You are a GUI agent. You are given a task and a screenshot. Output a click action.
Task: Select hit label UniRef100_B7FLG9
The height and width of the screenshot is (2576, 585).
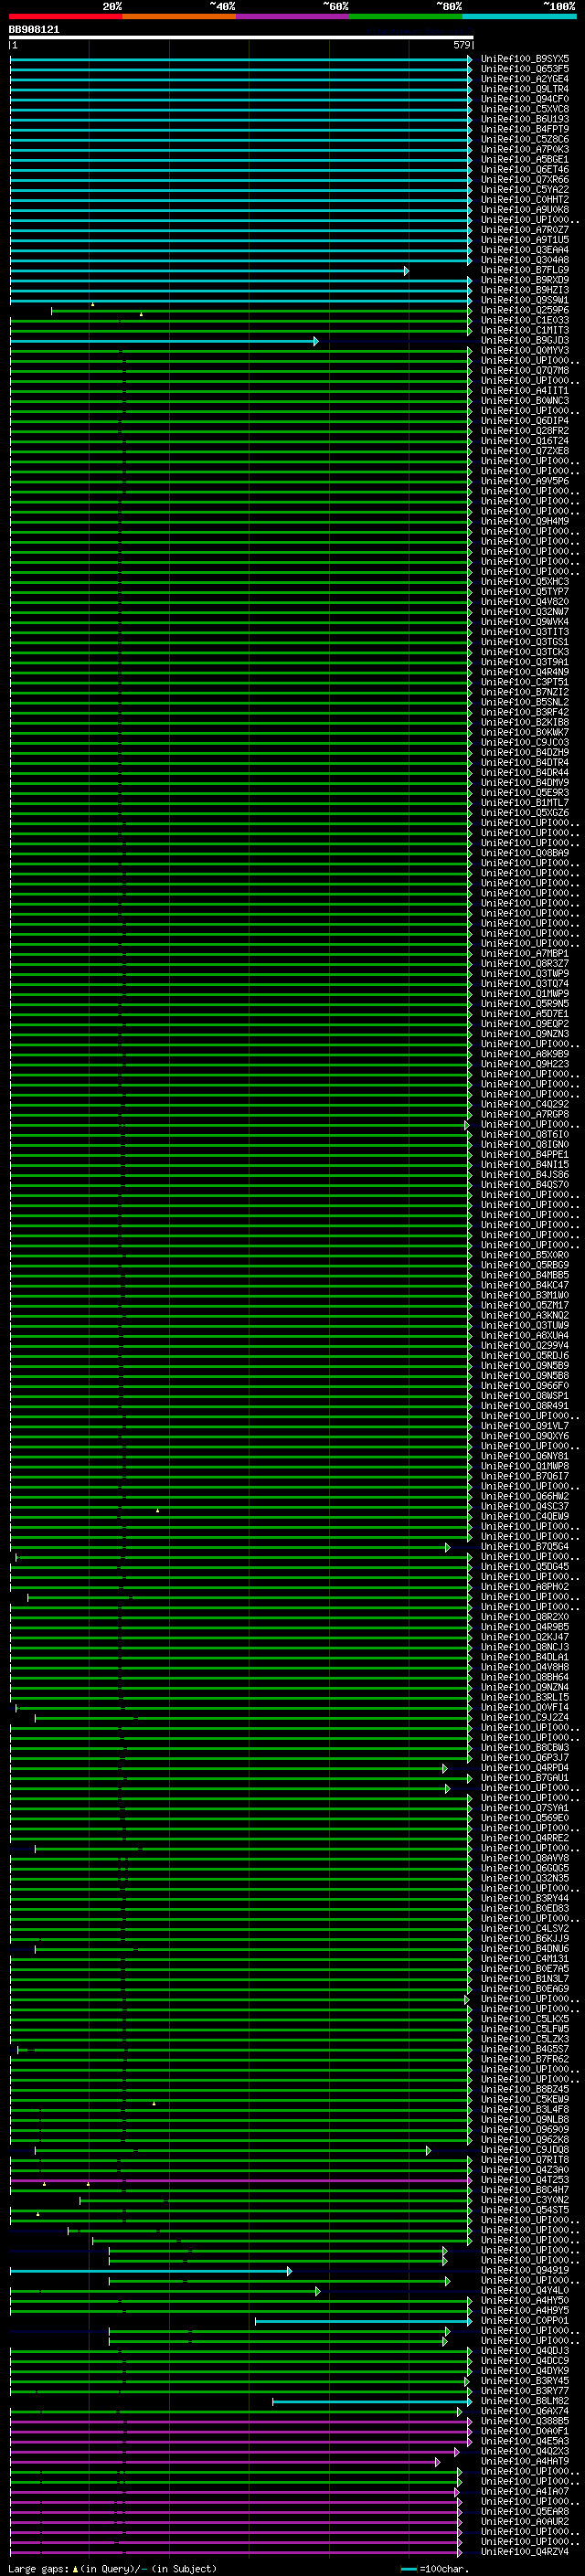tap(525, 270)
